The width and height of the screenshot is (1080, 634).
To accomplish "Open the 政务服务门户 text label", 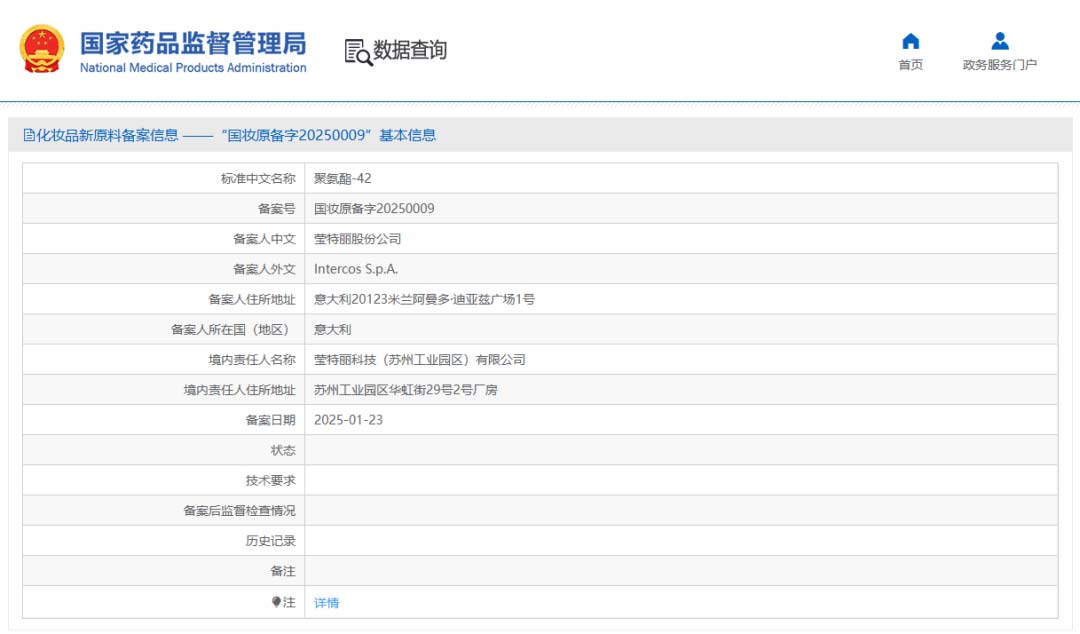I will coord(999,65).
